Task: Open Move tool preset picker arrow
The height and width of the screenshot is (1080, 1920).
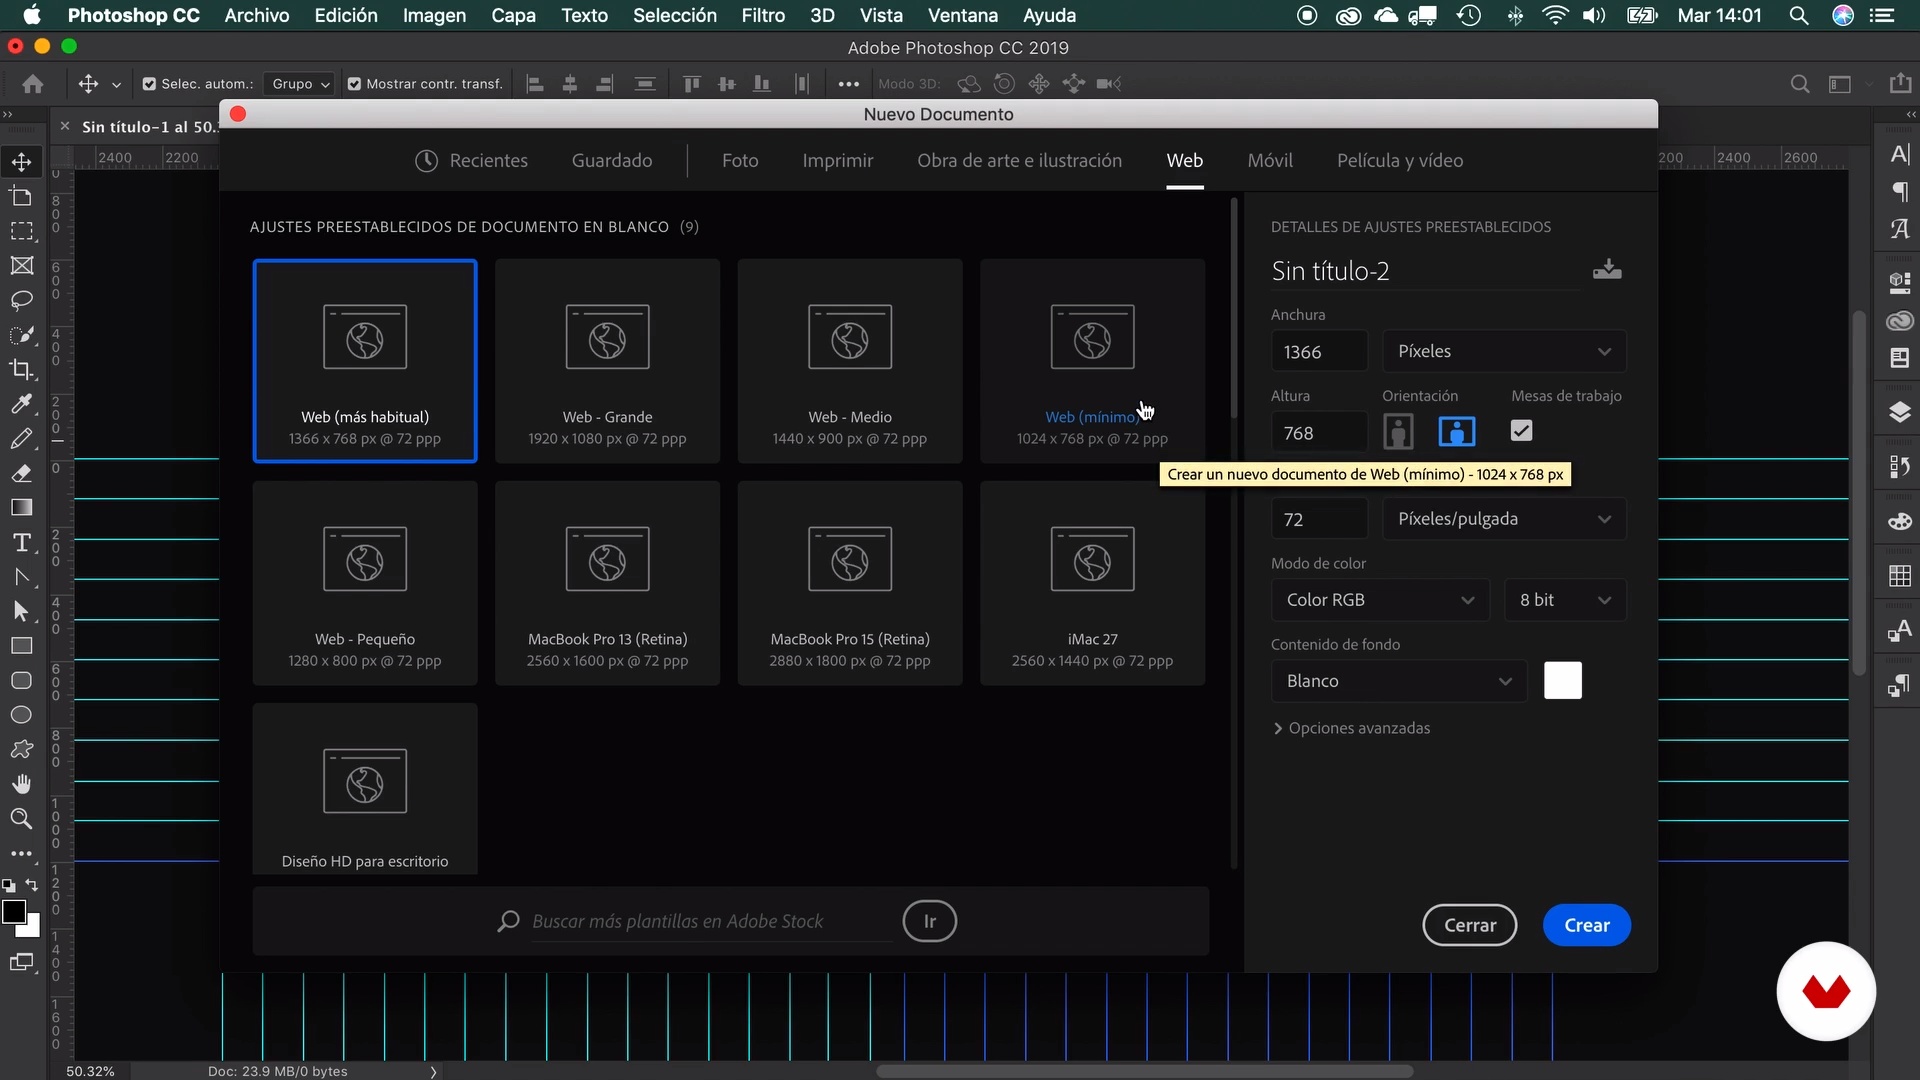Action: coord(116,85)
